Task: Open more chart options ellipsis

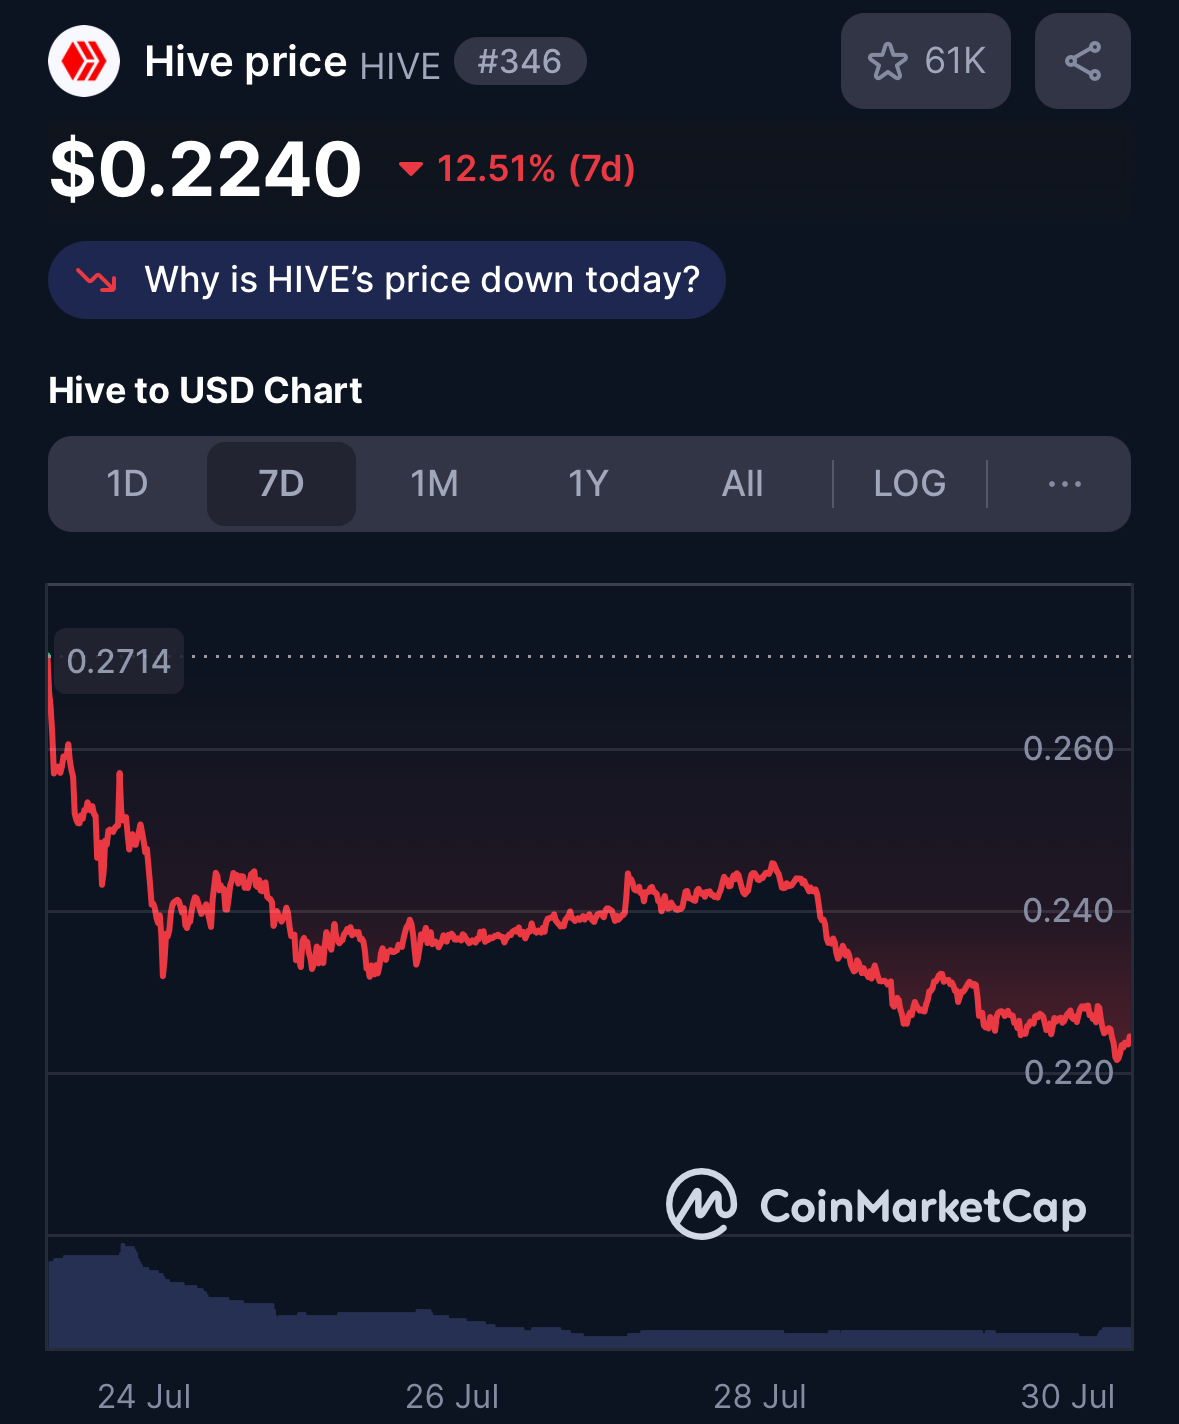Action: click(x=1064, y=484)
